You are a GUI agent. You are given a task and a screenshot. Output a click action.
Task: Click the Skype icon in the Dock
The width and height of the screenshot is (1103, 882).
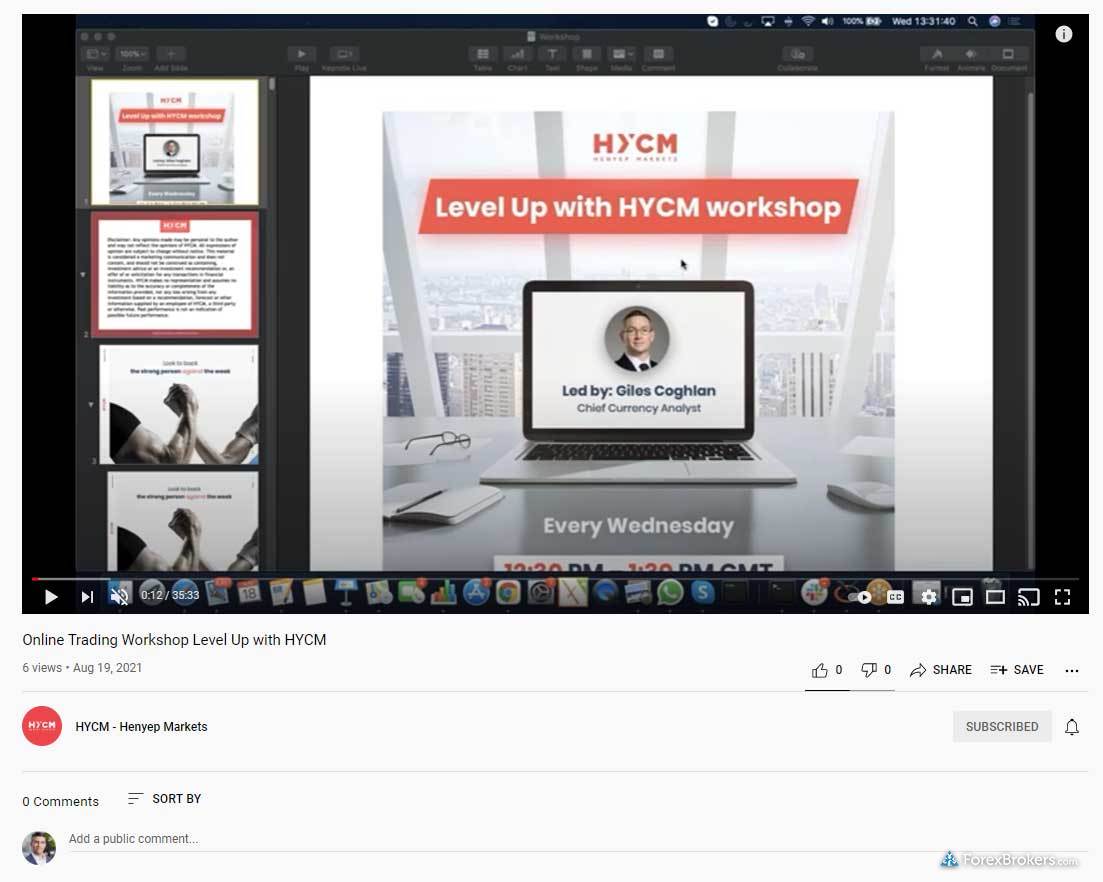pyautogui.click(x=703, y=592)
